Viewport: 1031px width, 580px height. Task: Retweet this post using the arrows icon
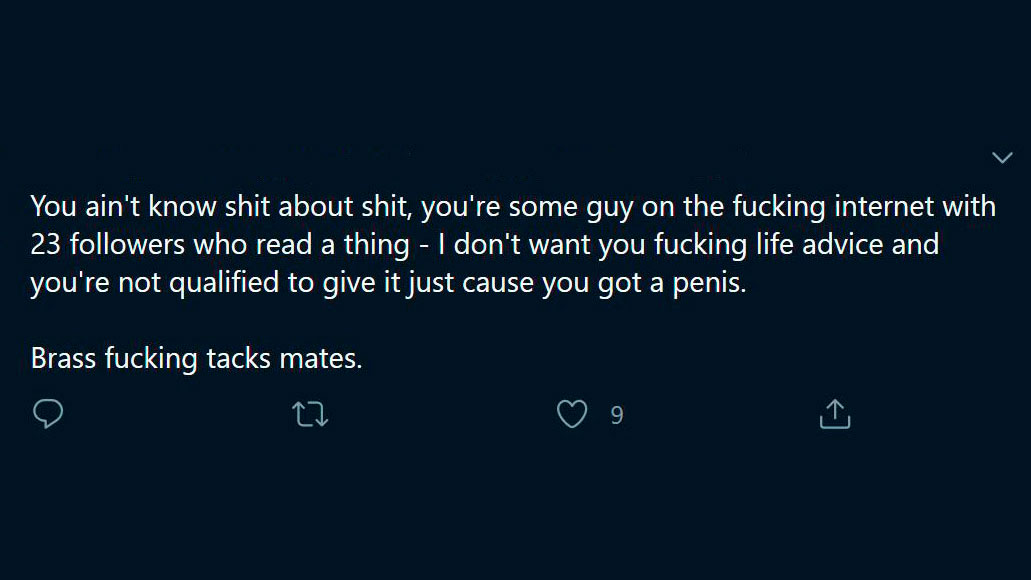[310, 414]
